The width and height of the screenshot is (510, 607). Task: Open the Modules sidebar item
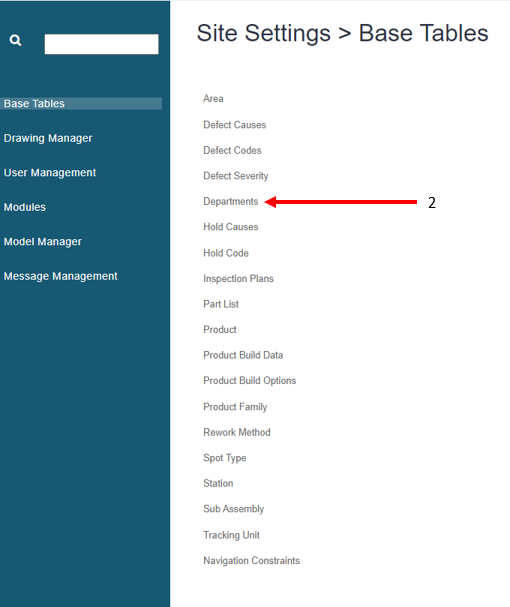(25, 207)
